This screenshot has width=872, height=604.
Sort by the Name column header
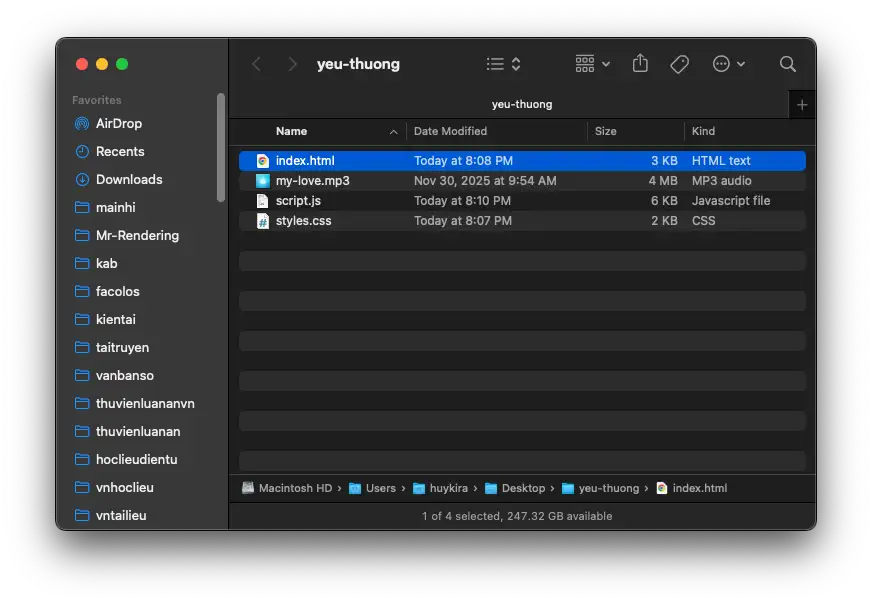tap(291, 132)
